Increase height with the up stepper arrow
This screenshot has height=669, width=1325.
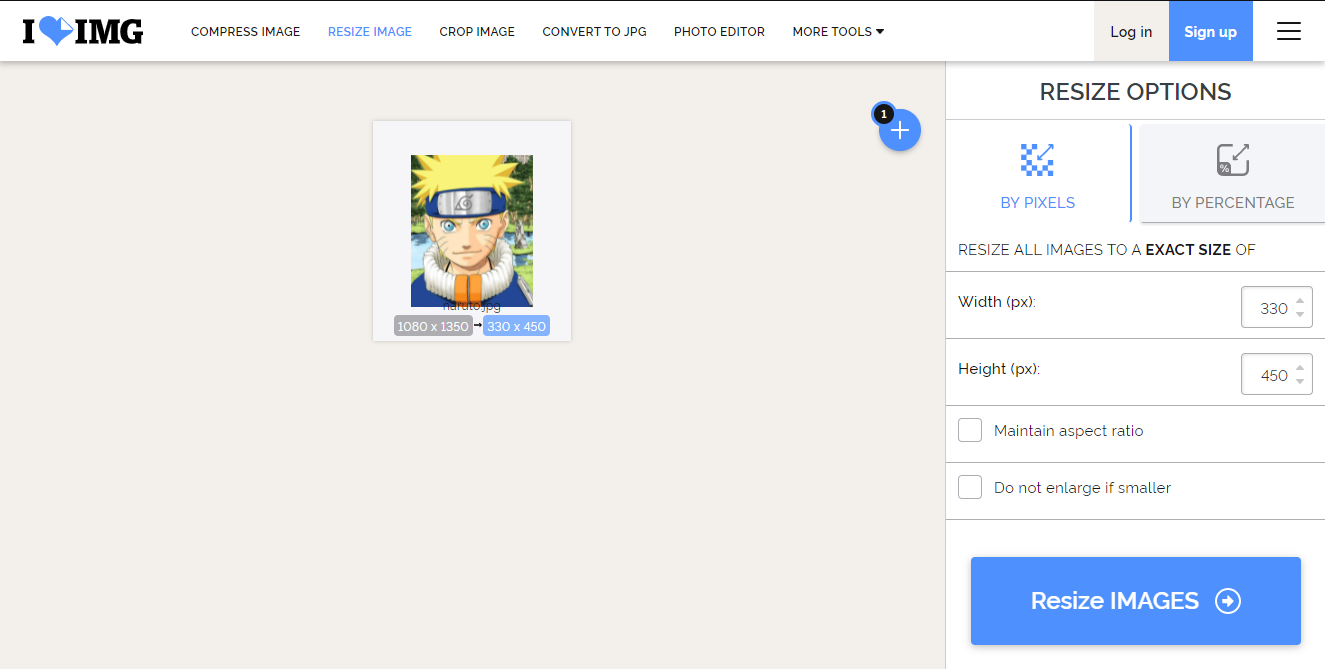tap(1299, 368)
